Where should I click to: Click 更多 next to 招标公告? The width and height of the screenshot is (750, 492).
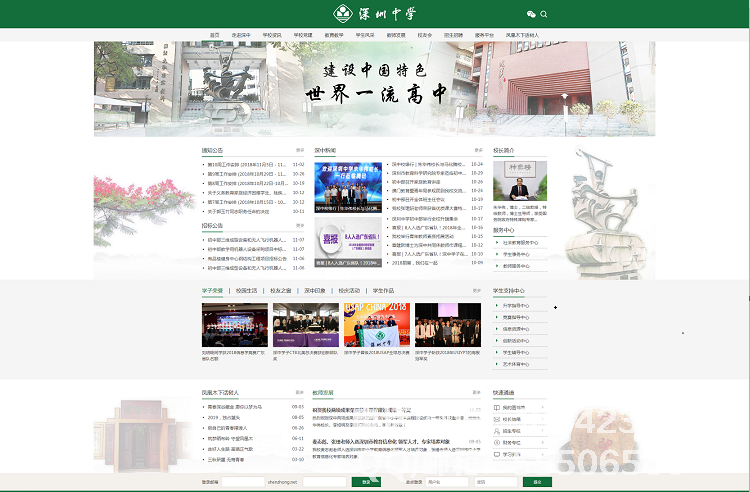point(300,225)
